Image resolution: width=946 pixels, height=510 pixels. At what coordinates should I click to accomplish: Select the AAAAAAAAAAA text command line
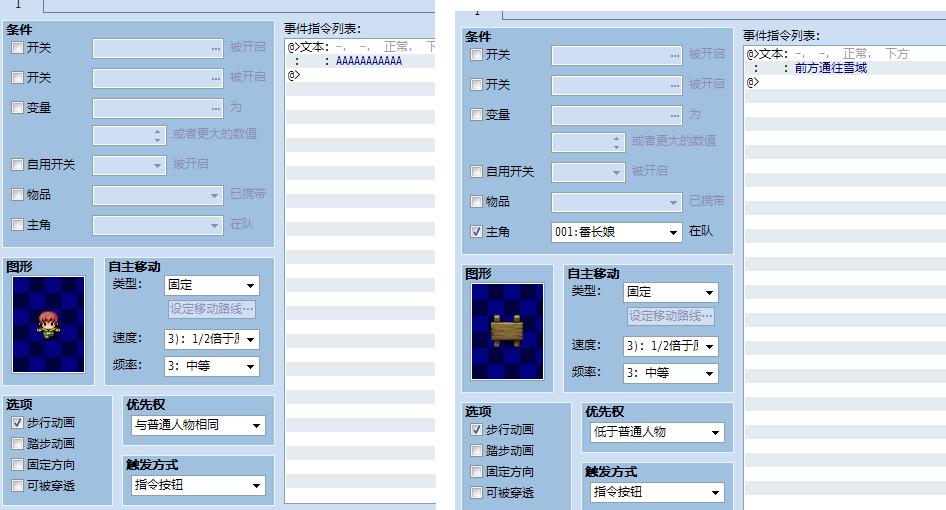click(x=360, y=61)
